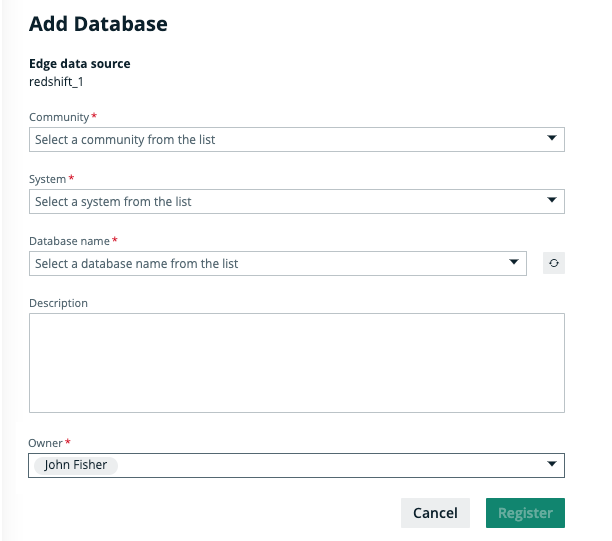
Task: Click the empty area of Owner field
Action: (330, 466)
